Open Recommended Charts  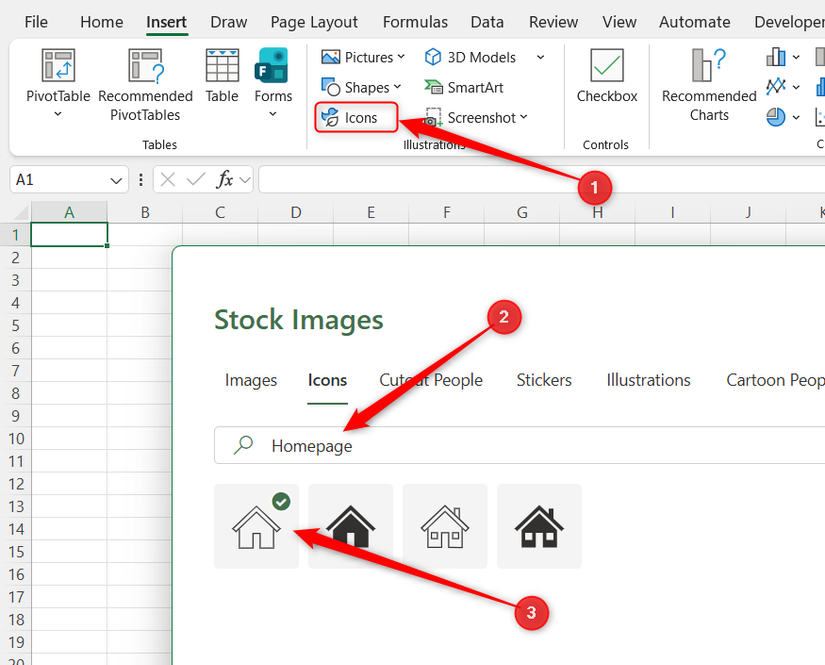[x=709, y=86]
